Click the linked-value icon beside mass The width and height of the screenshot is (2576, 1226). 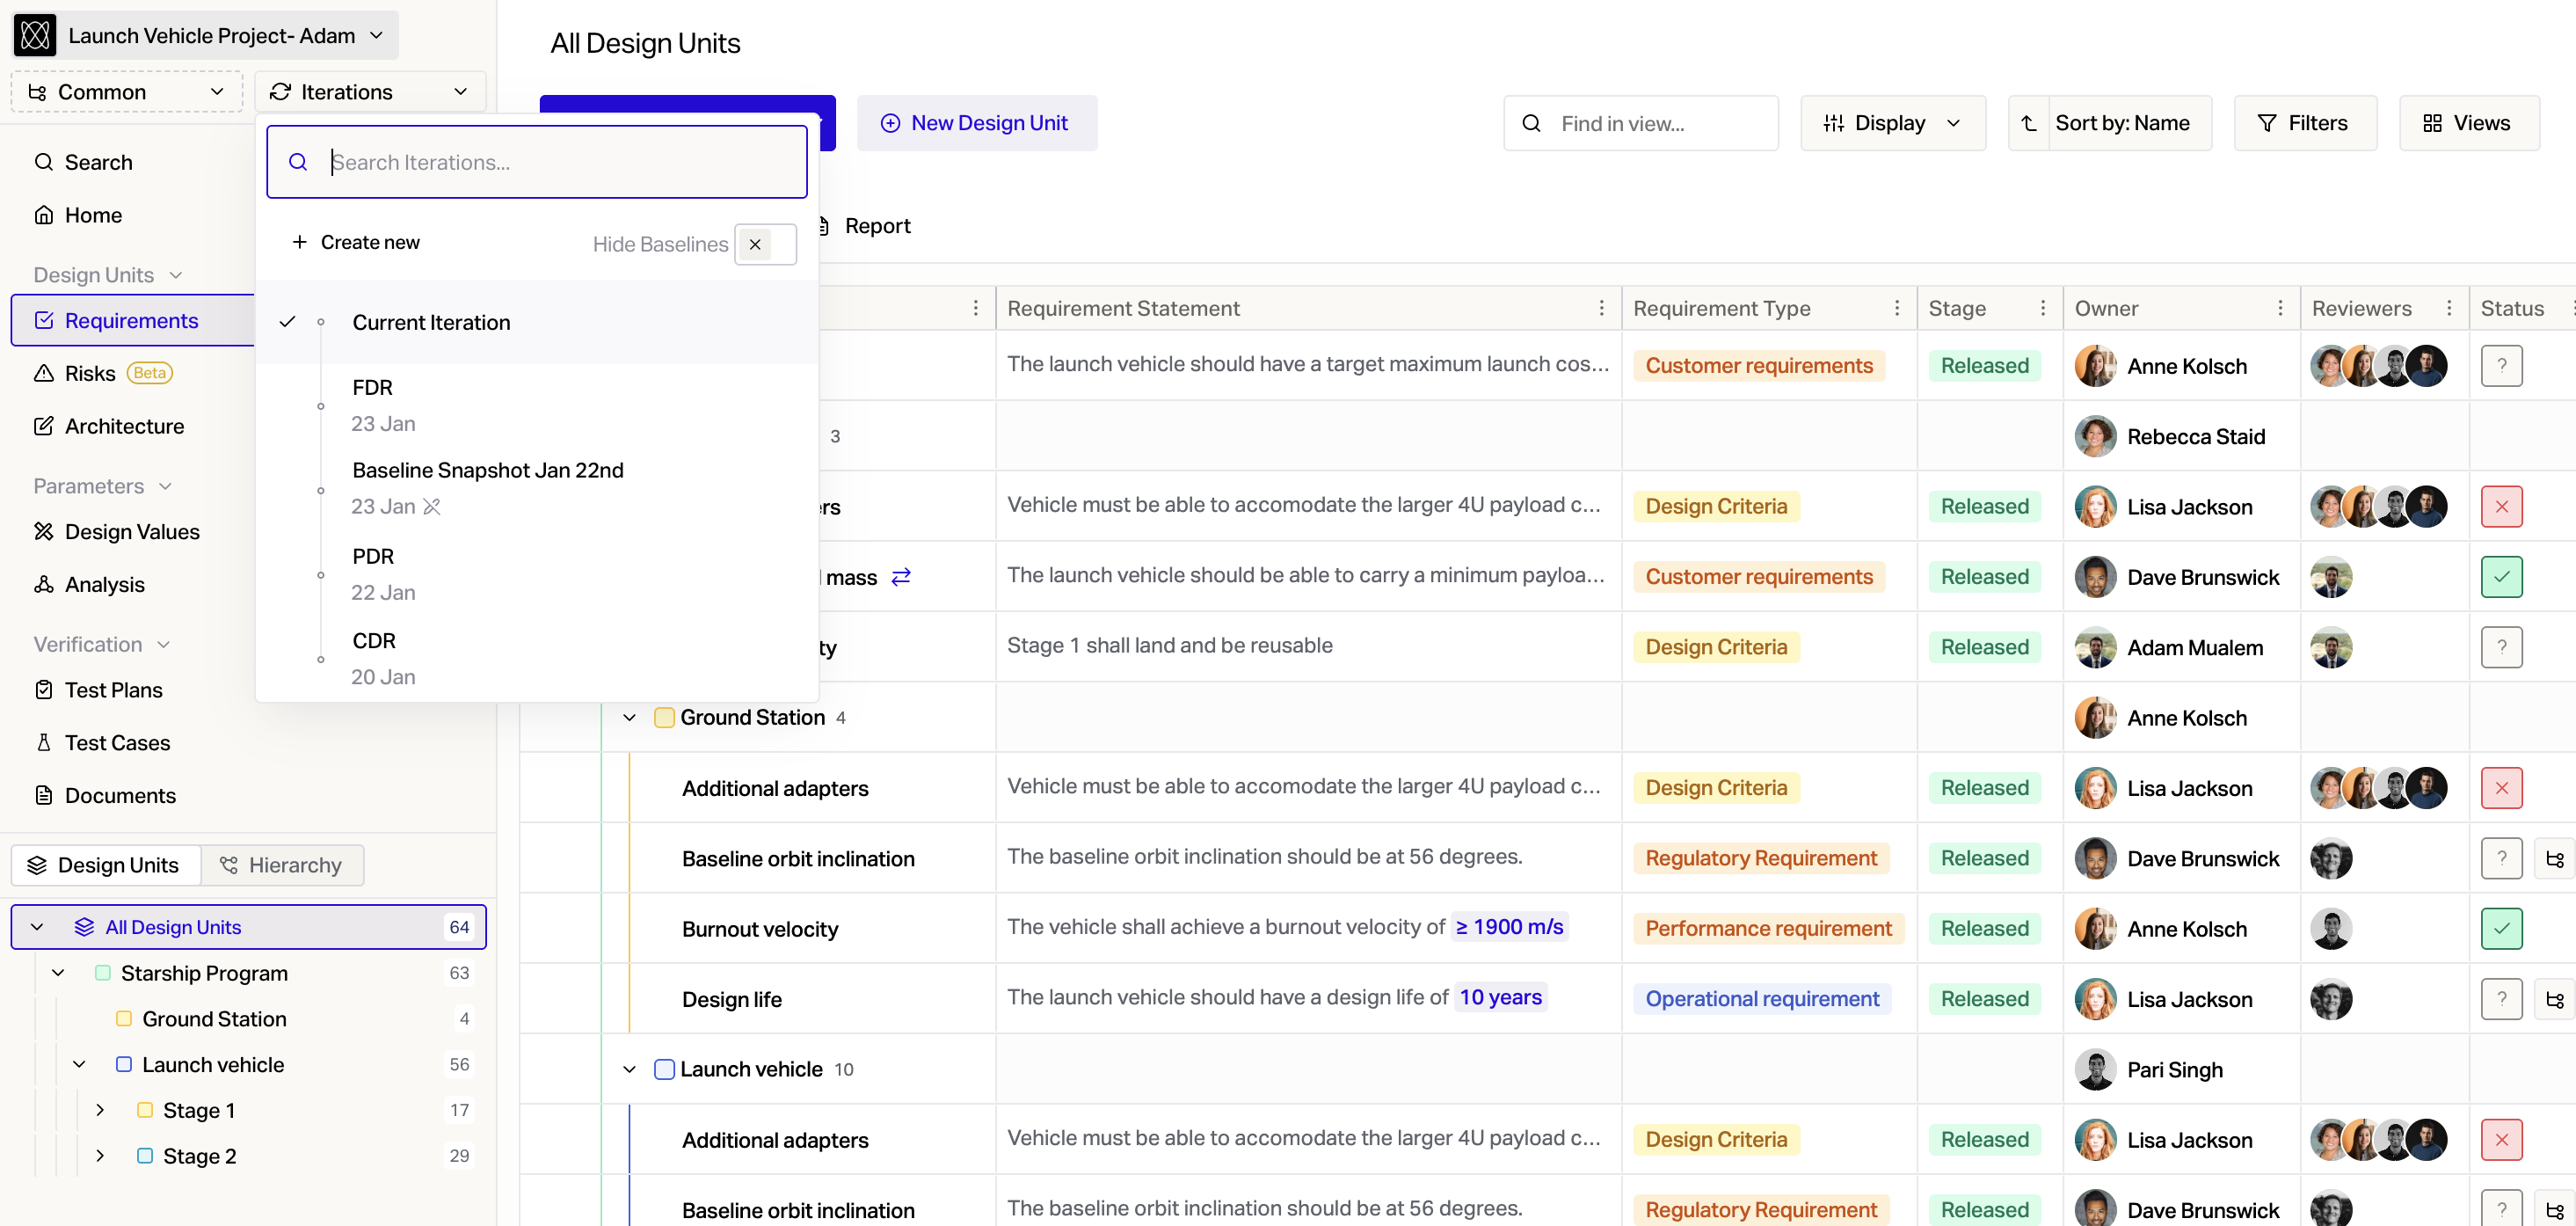pos(901,577)
